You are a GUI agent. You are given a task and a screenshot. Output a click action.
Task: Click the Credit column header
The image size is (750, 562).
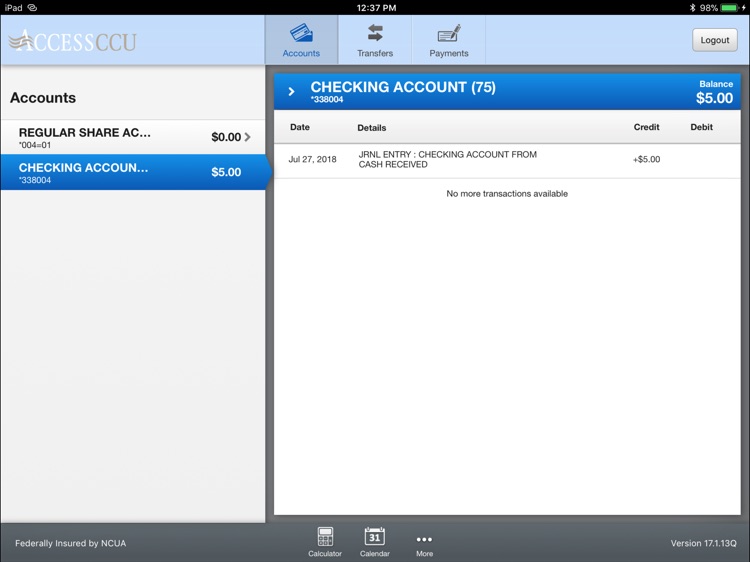[x=646, y=127]
